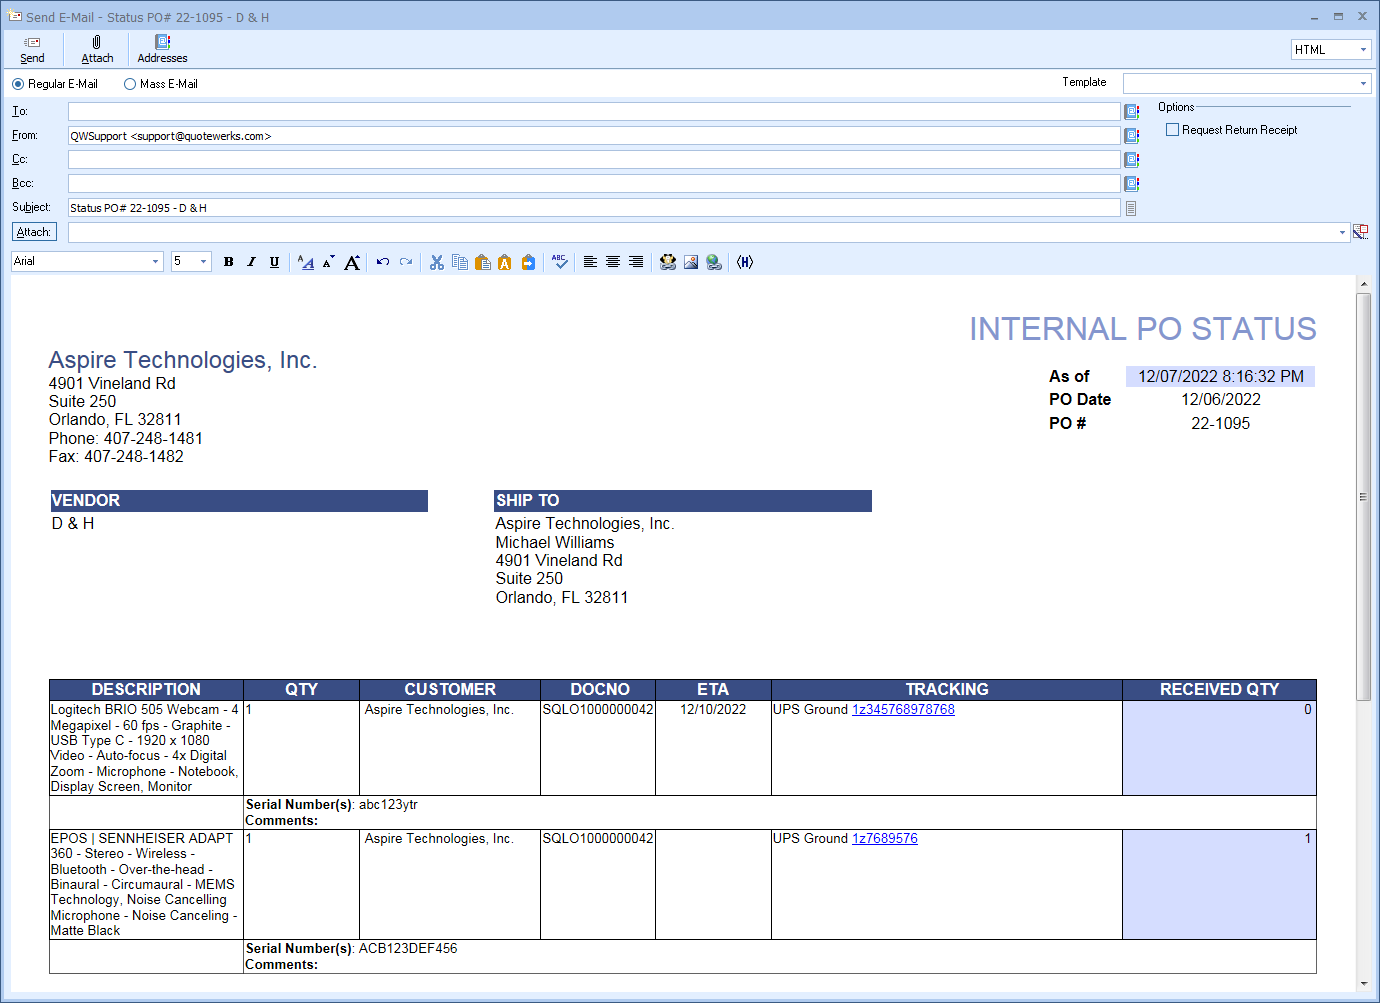The width and height of the screenshot is (1380, 1003).
Task: Click the Attach paperclip toolbar button
Action: [x=97, y=49]
